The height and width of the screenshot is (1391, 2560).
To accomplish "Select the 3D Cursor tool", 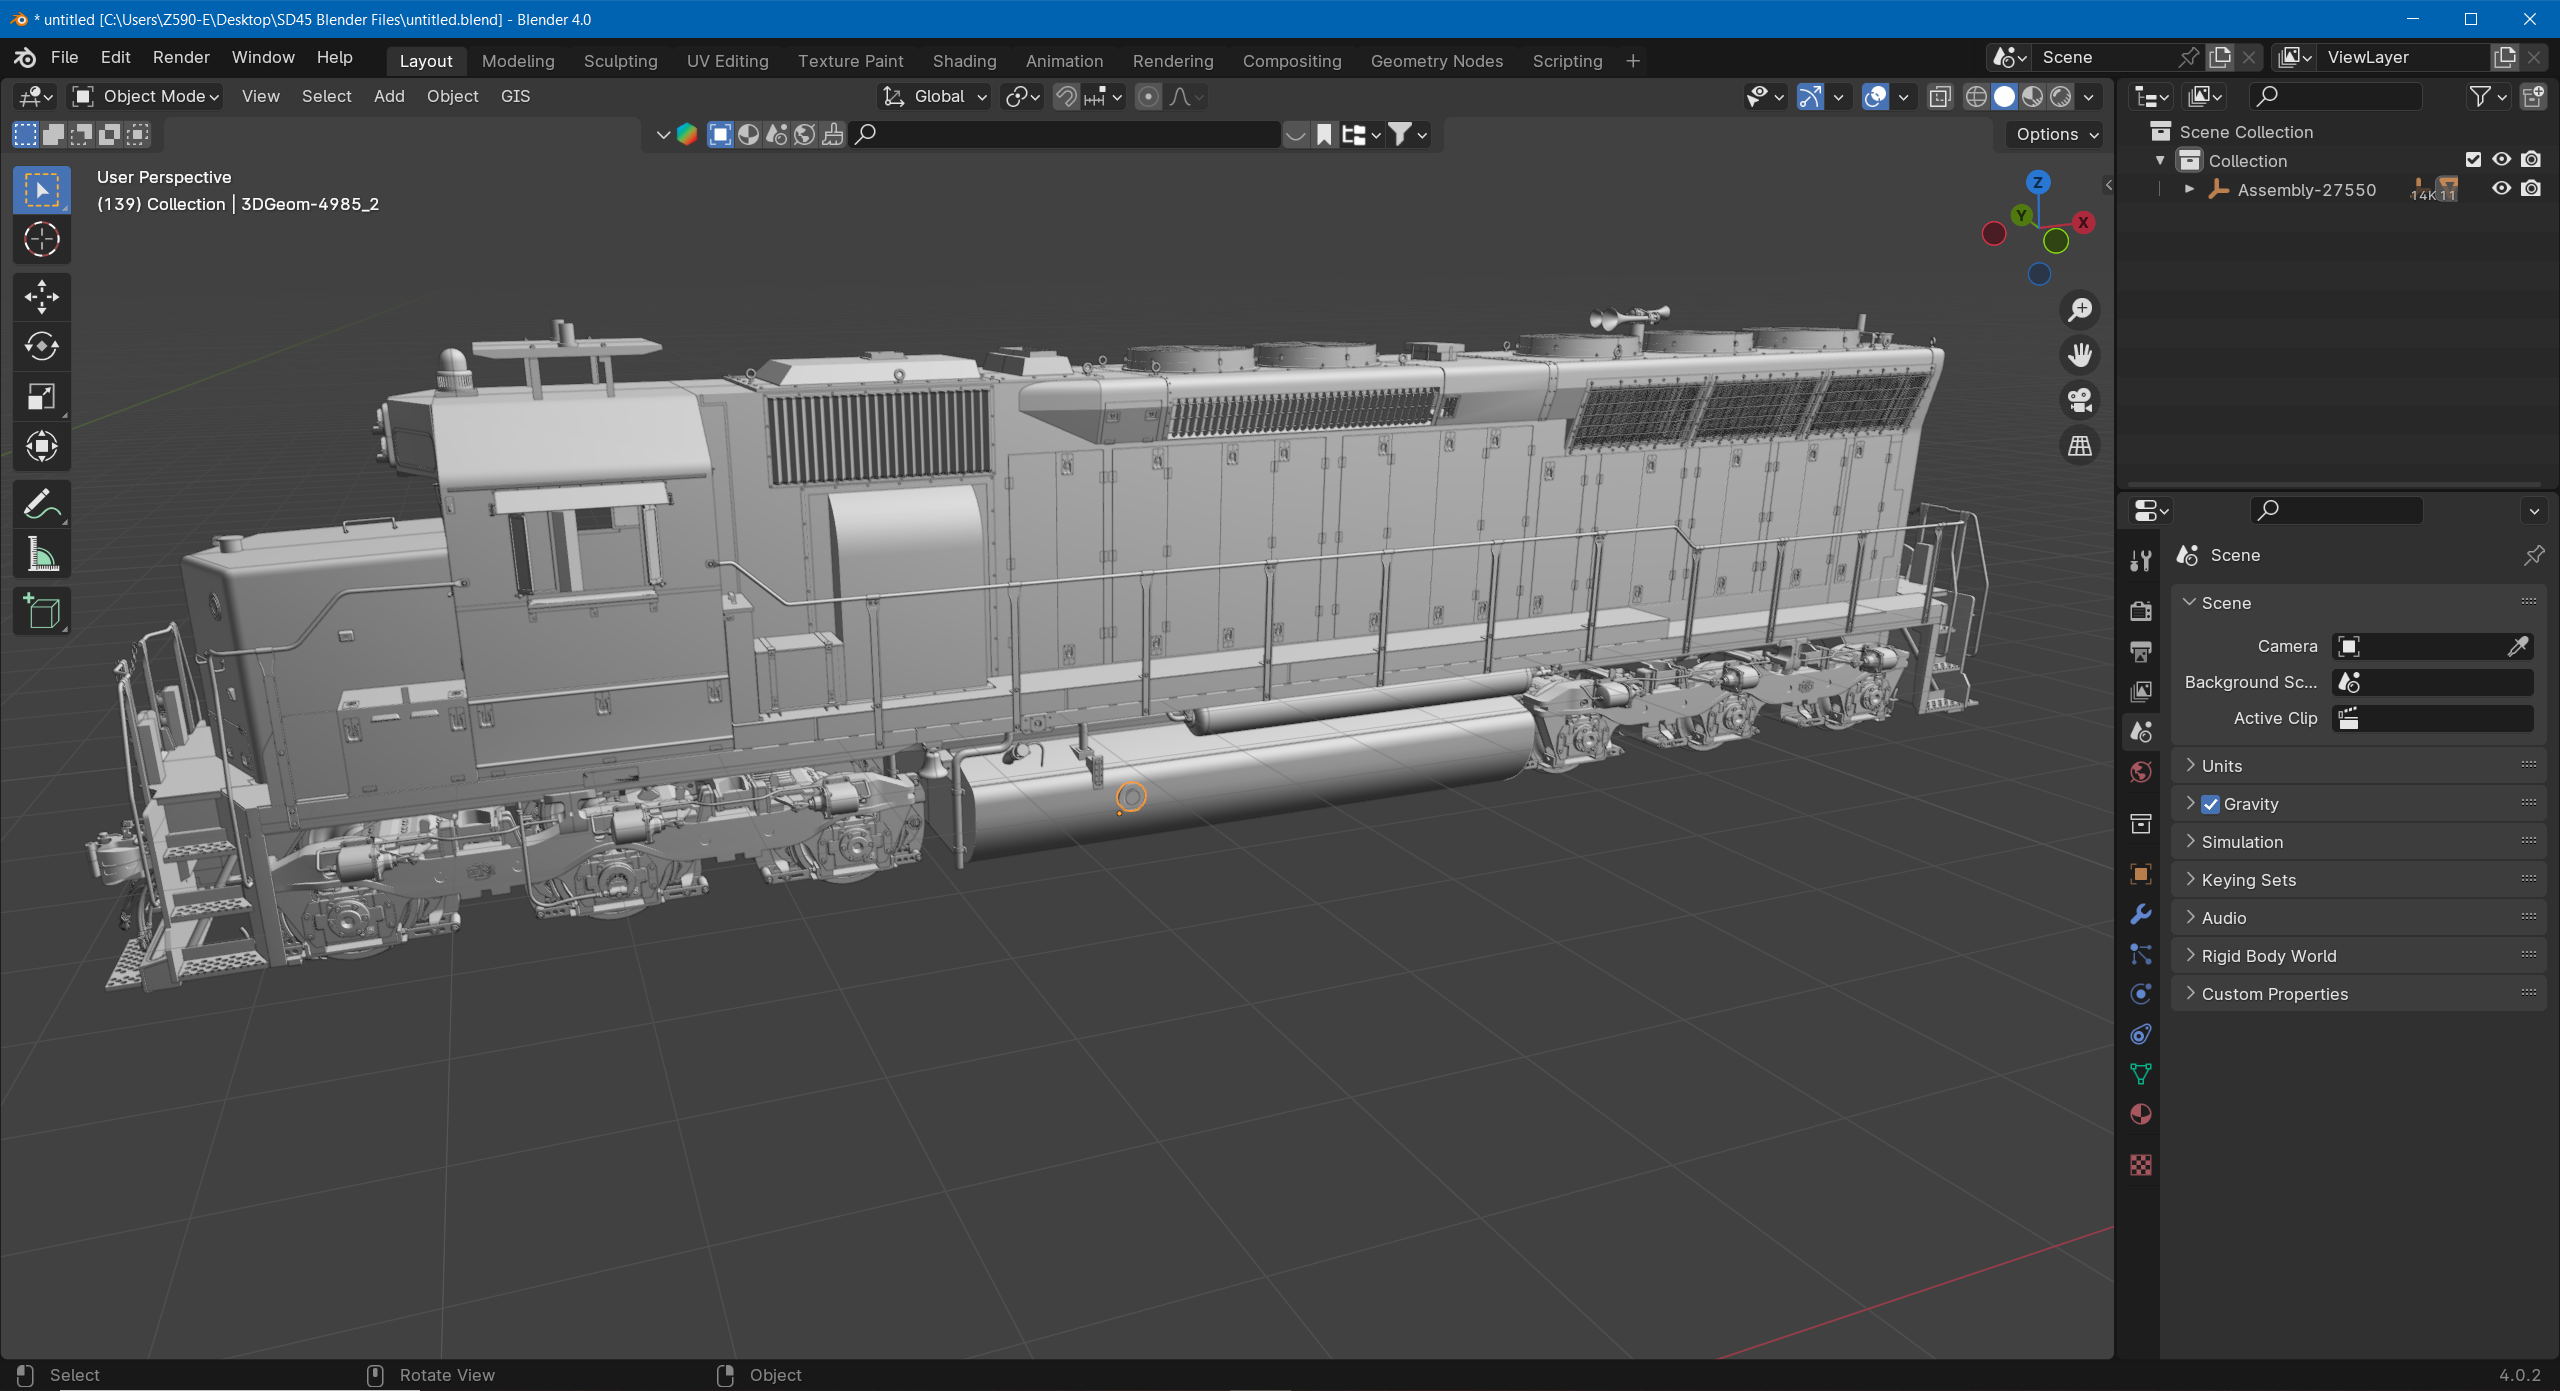I will (41, 240).
